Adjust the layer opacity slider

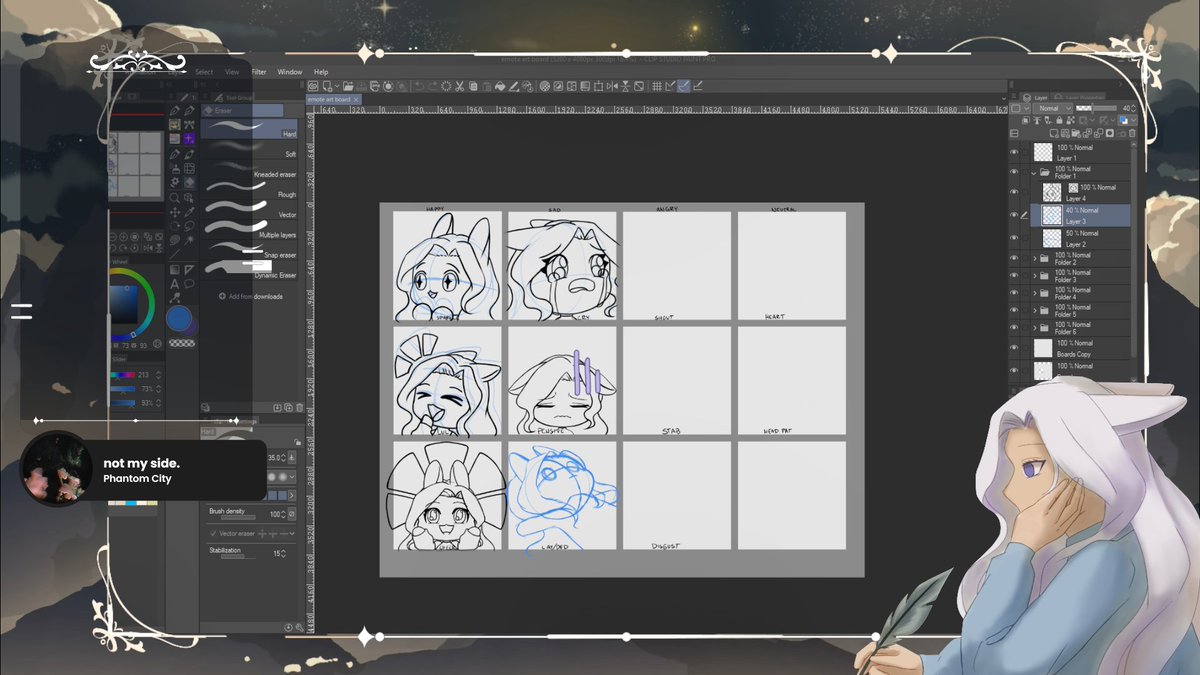point(1096,108)
